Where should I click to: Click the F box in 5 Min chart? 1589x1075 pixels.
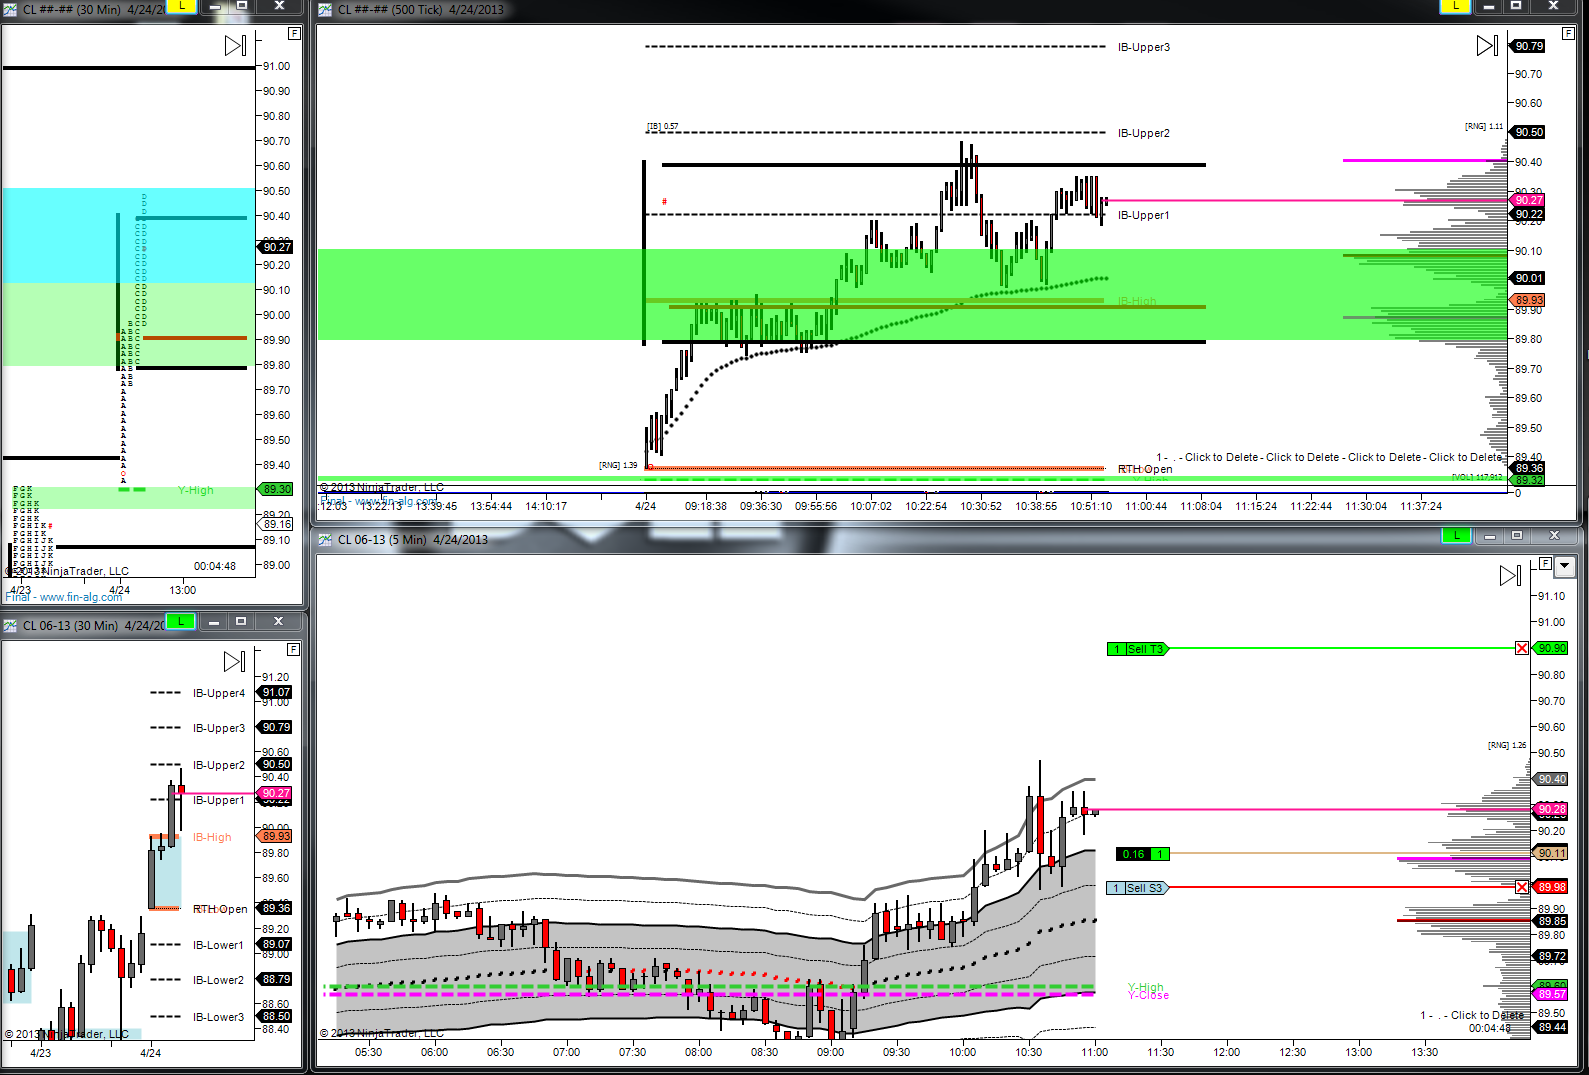pyautogui.click(x=1545, y=564)
